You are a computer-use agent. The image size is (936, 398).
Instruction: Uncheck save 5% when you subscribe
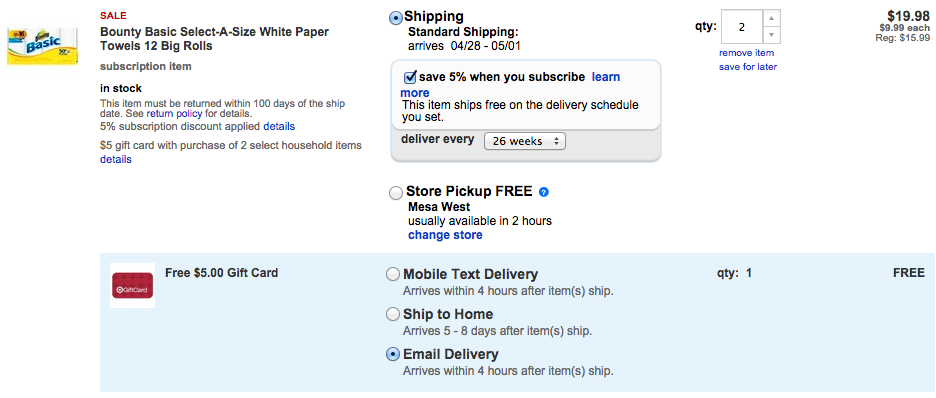(x=410, y=77)
